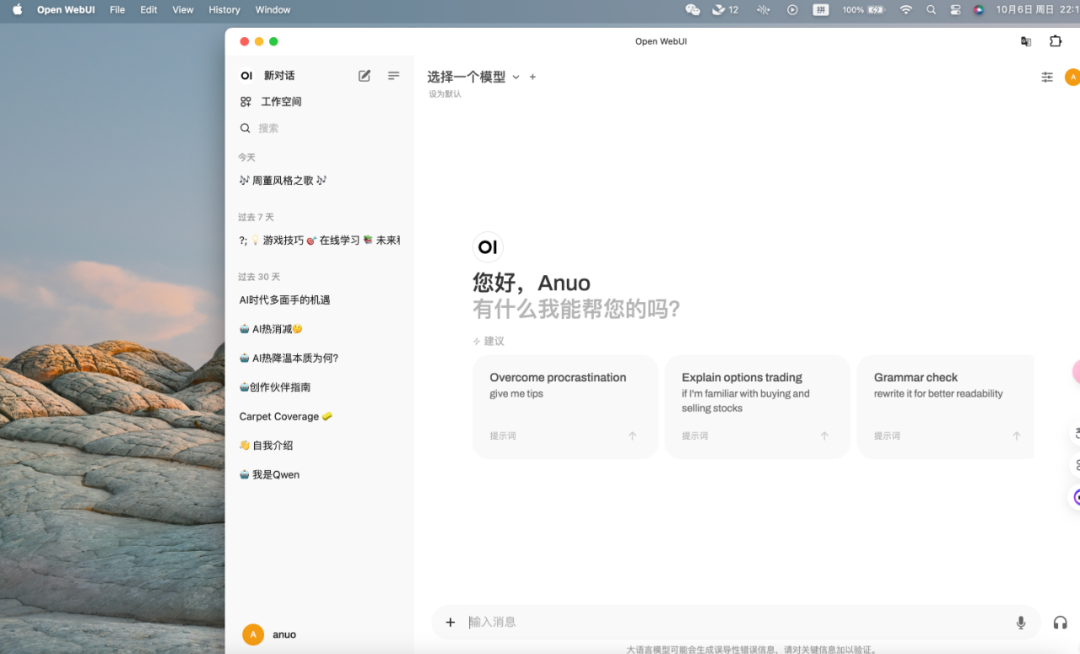Click the 新对话 new chat label
Image resolution: width=1080 pixels, height=654 pixels.
tap(279, 76)
